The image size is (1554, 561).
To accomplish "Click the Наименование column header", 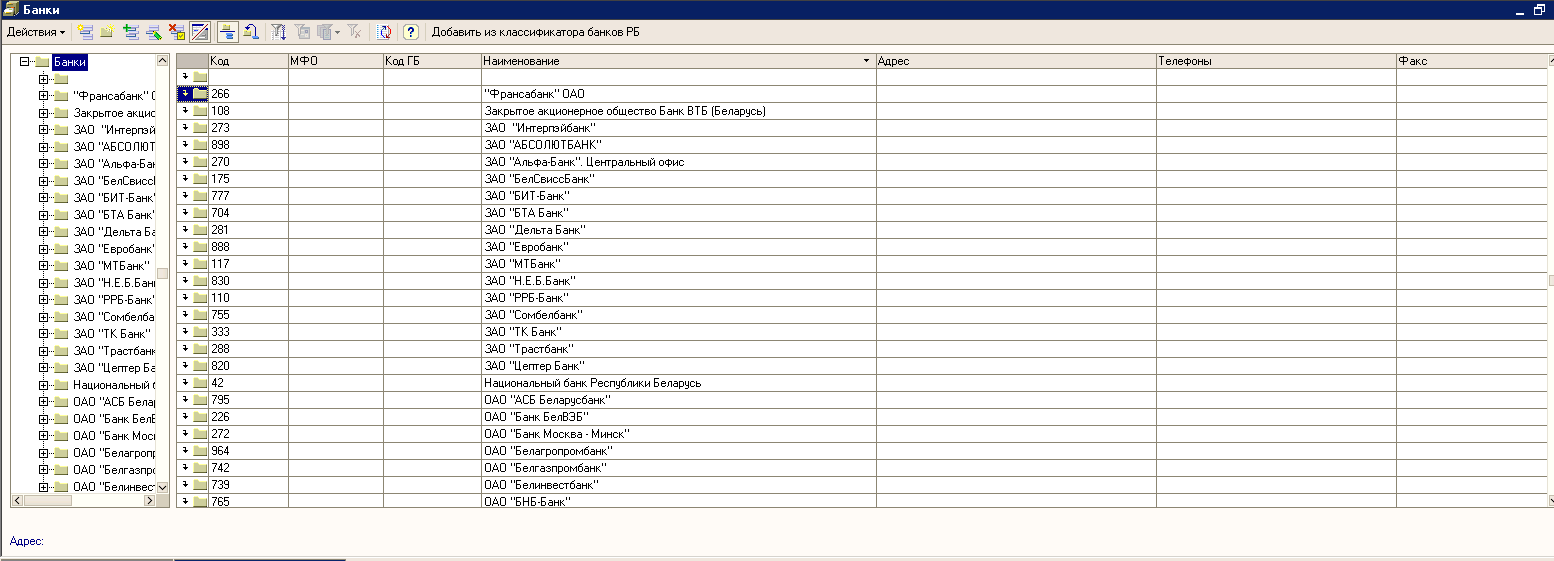I will pyautogui.click(x=678, y=61).
